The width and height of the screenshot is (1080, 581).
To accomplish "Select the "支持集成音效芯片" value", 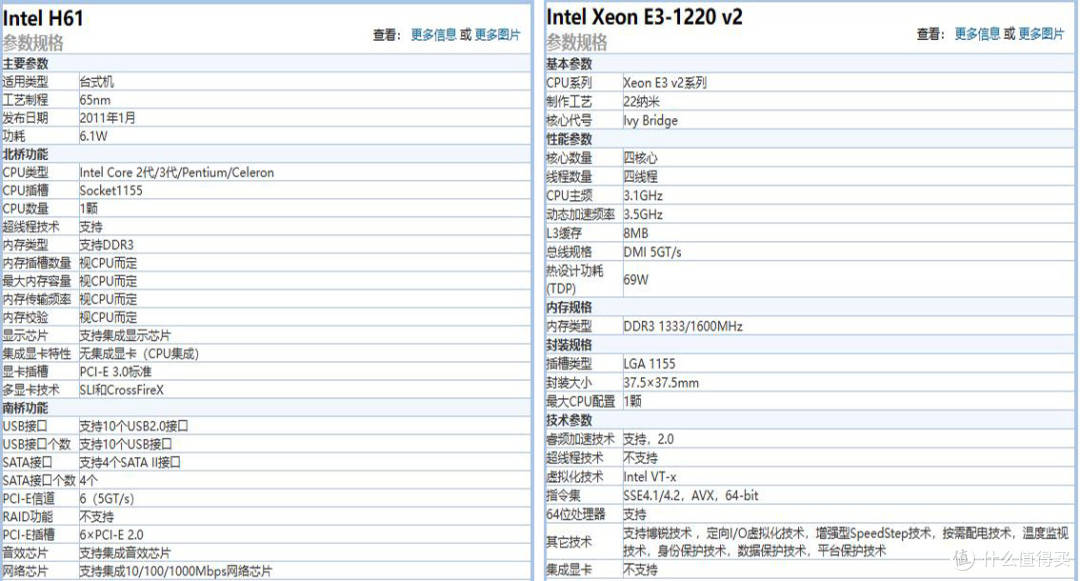I will (x=125, y=553).
